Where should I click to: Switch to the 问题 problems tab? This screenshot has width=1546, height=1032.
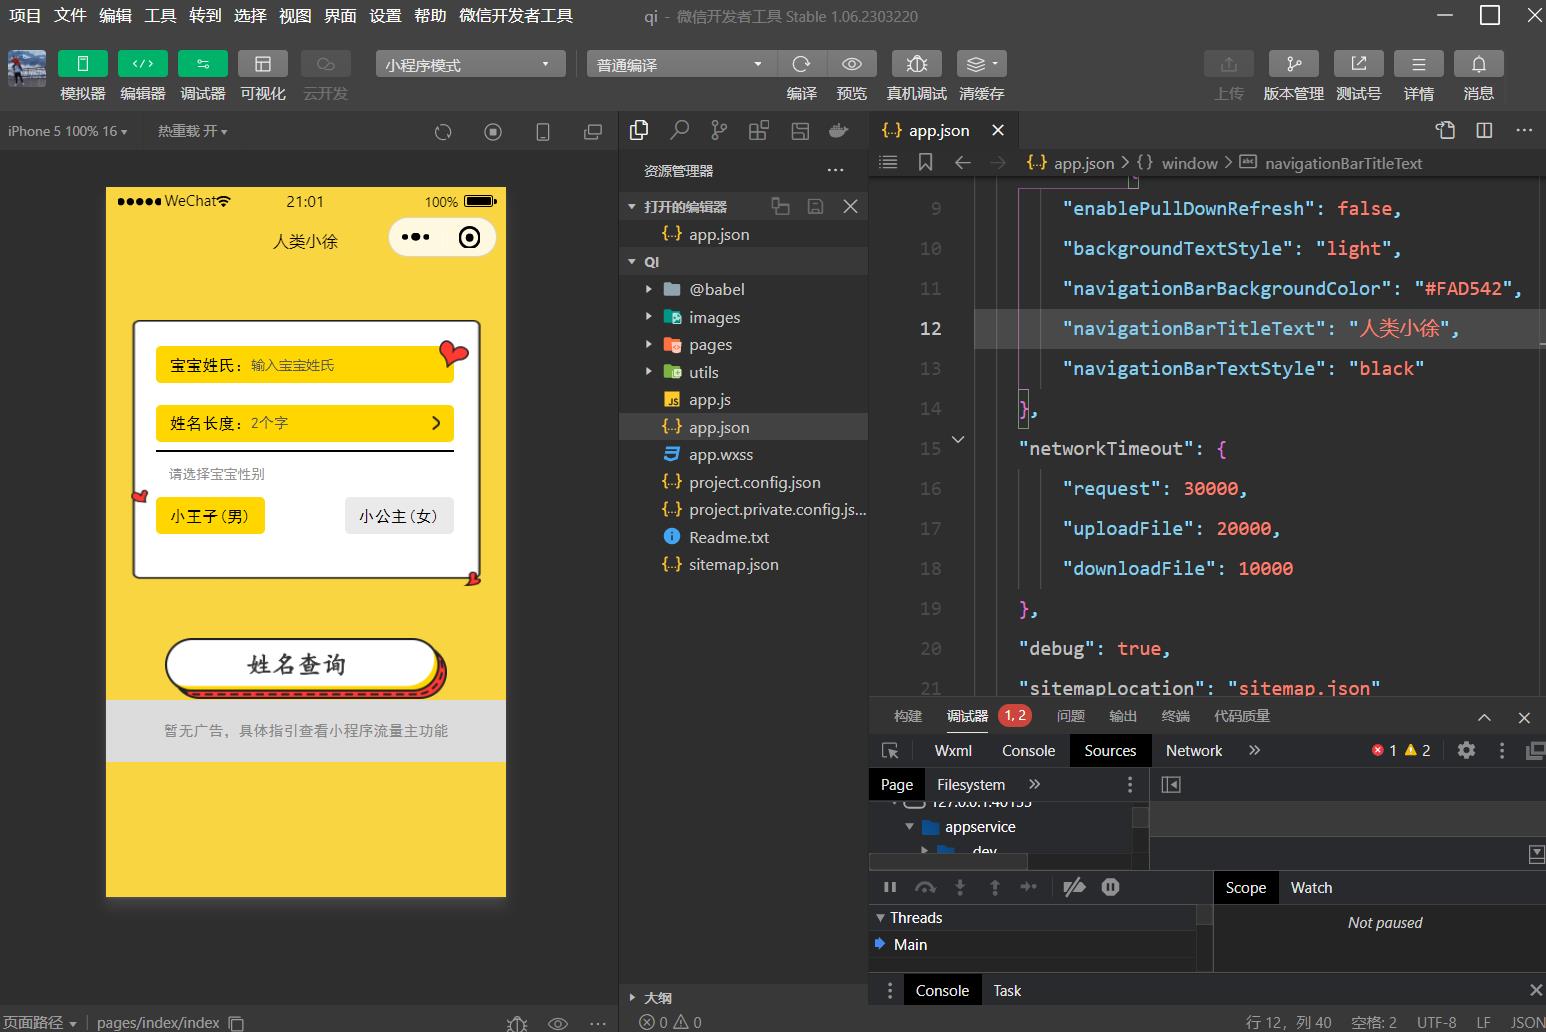click(x=1071, y=716)
